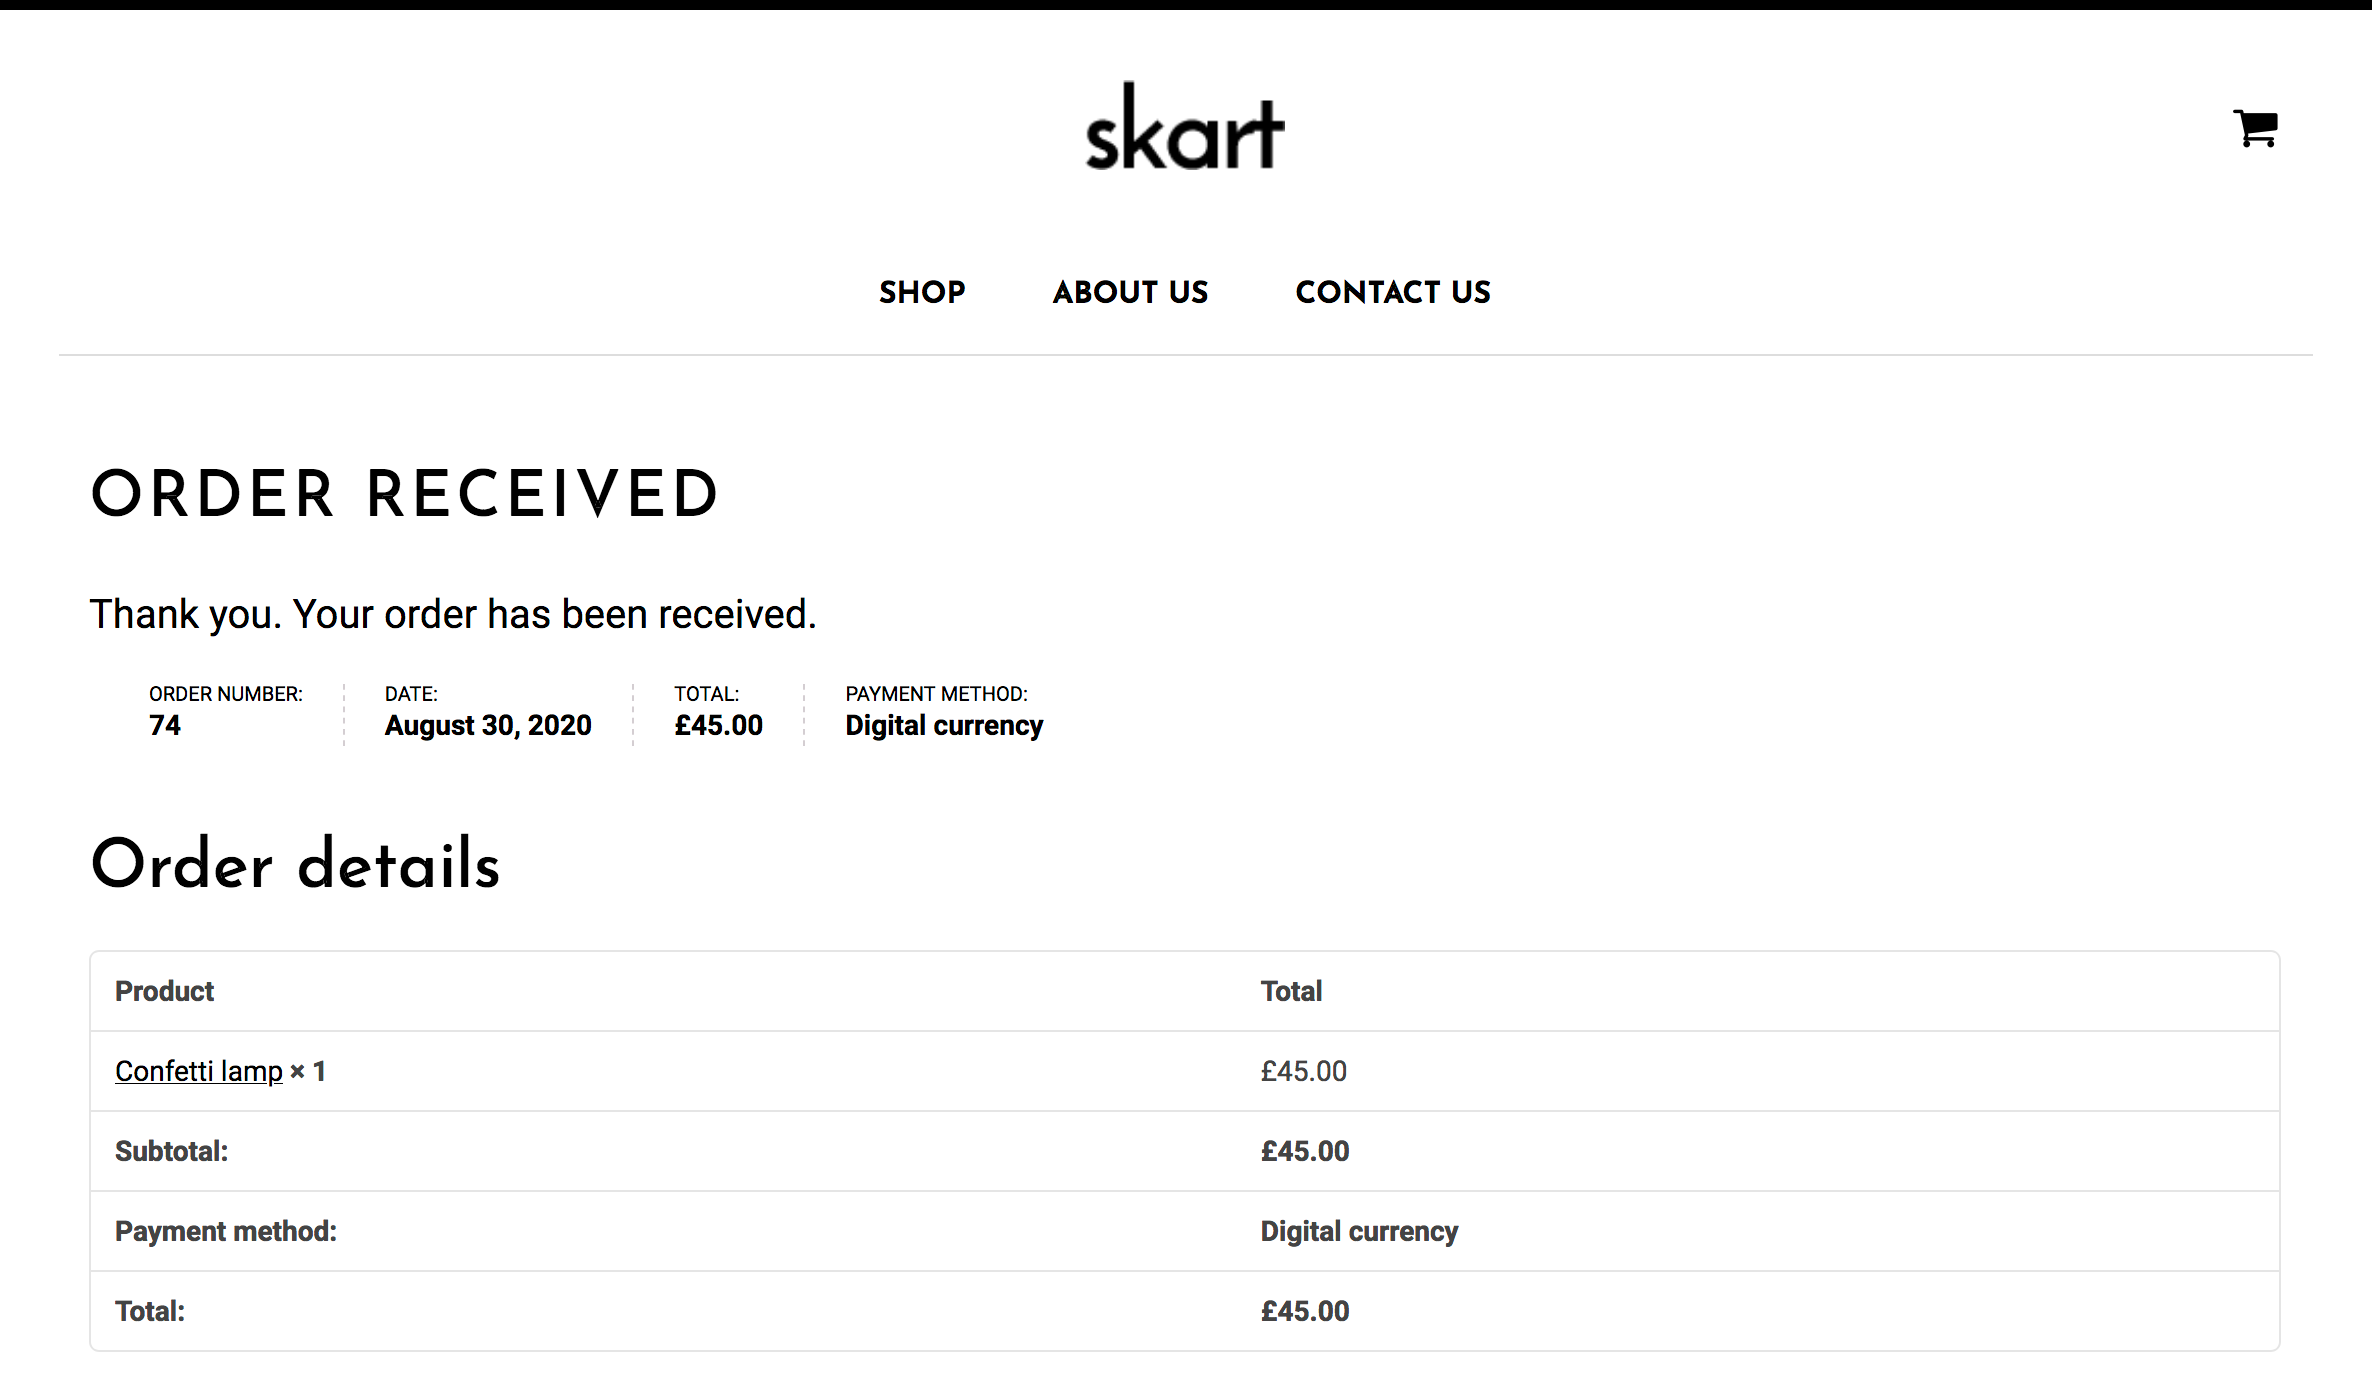
Task: Navigate to CONTACT US
Action: [x=1393, y=292]
